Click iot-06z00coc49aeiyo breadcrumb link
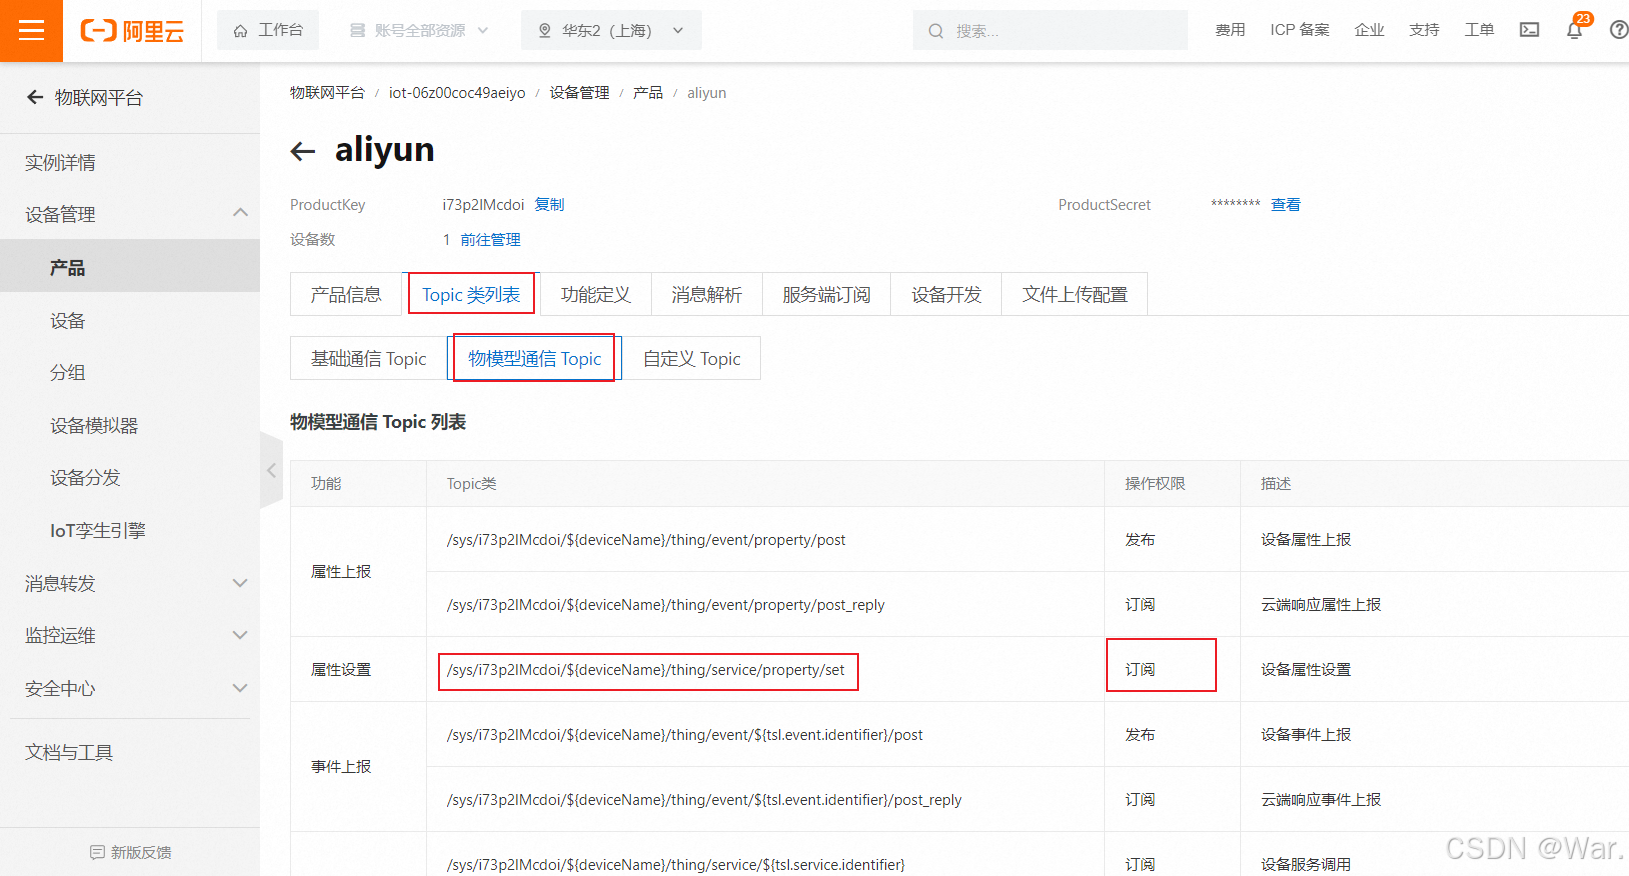The height and width of the screenshot is (876, 1629). tap(457, 92)
